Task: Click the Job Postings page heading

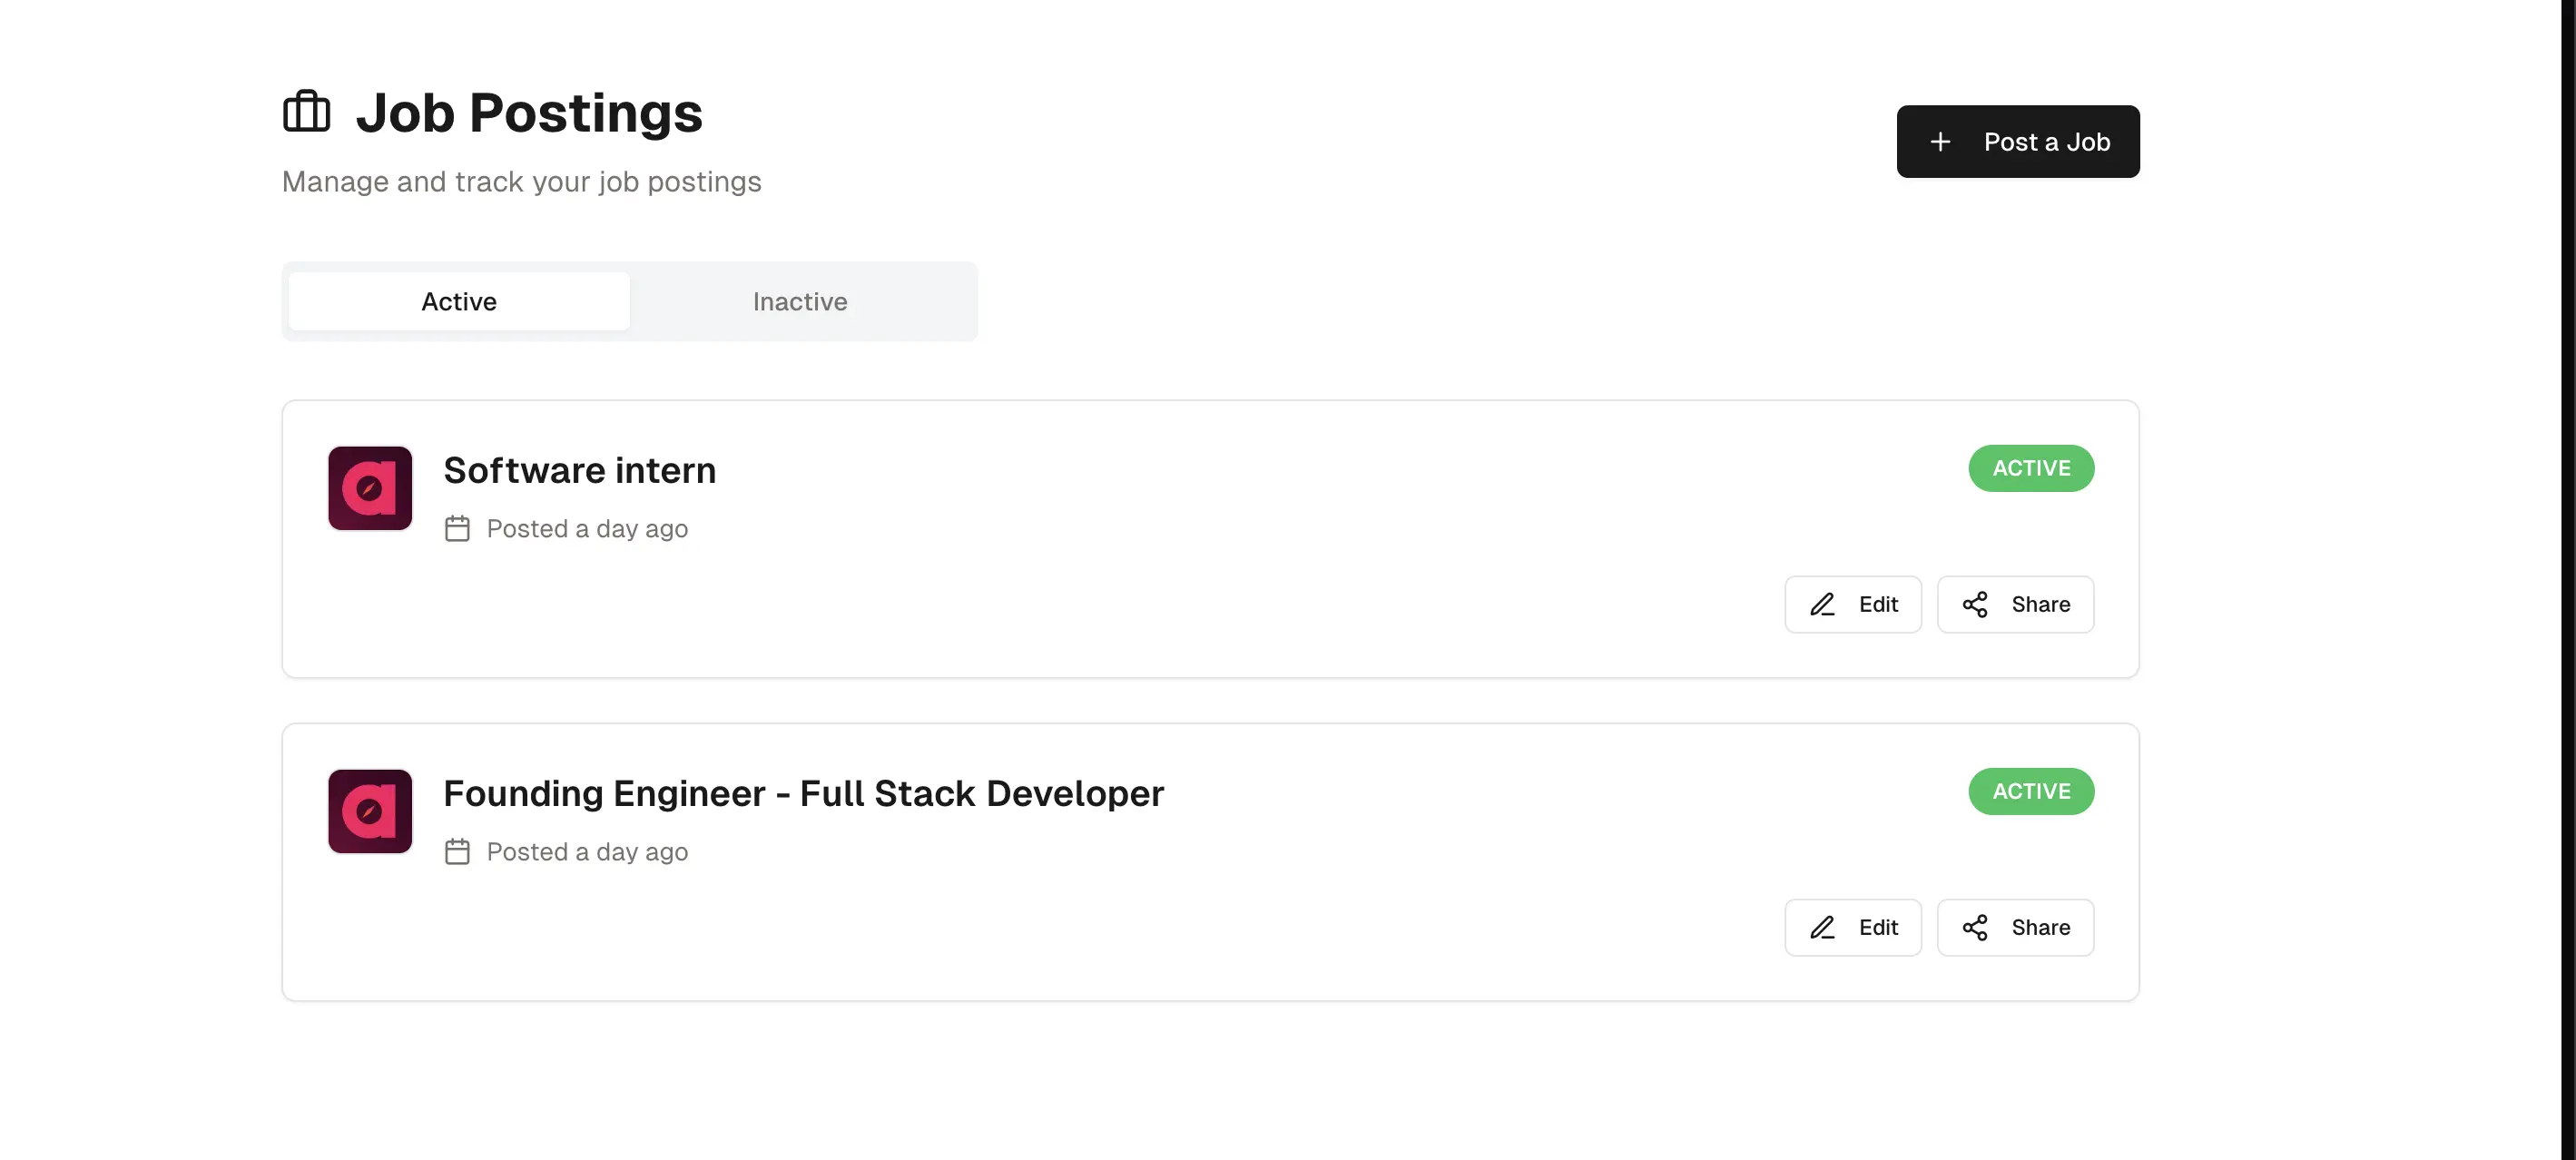Action: 529,112
